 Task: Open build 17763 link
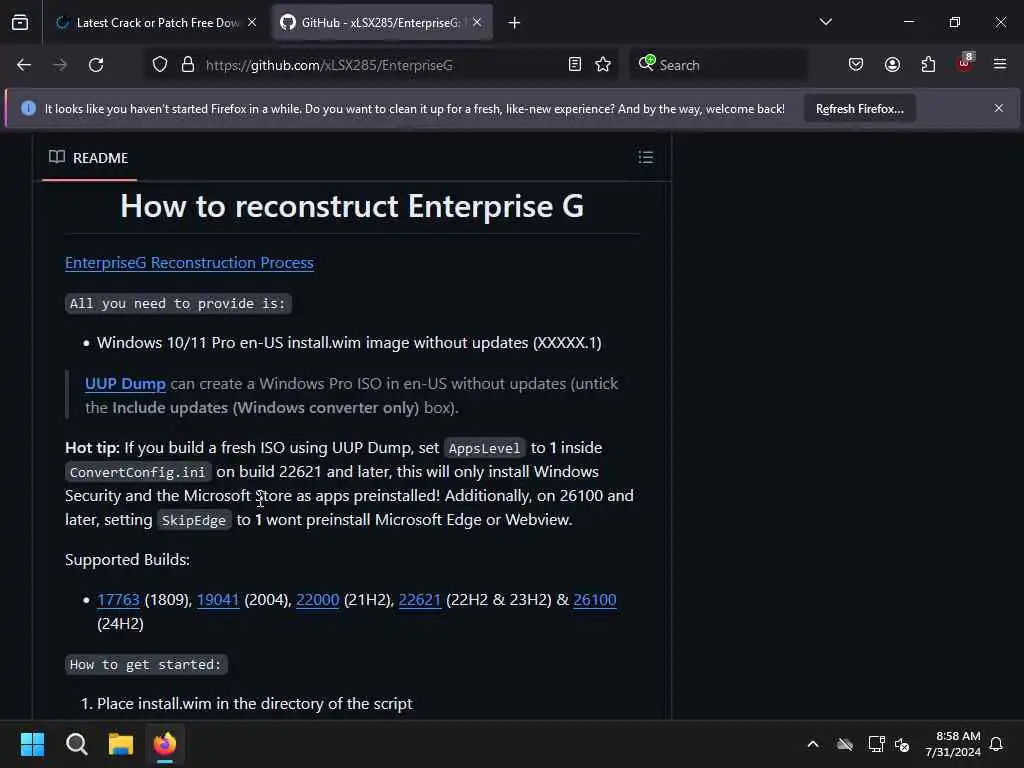[118, 600]
